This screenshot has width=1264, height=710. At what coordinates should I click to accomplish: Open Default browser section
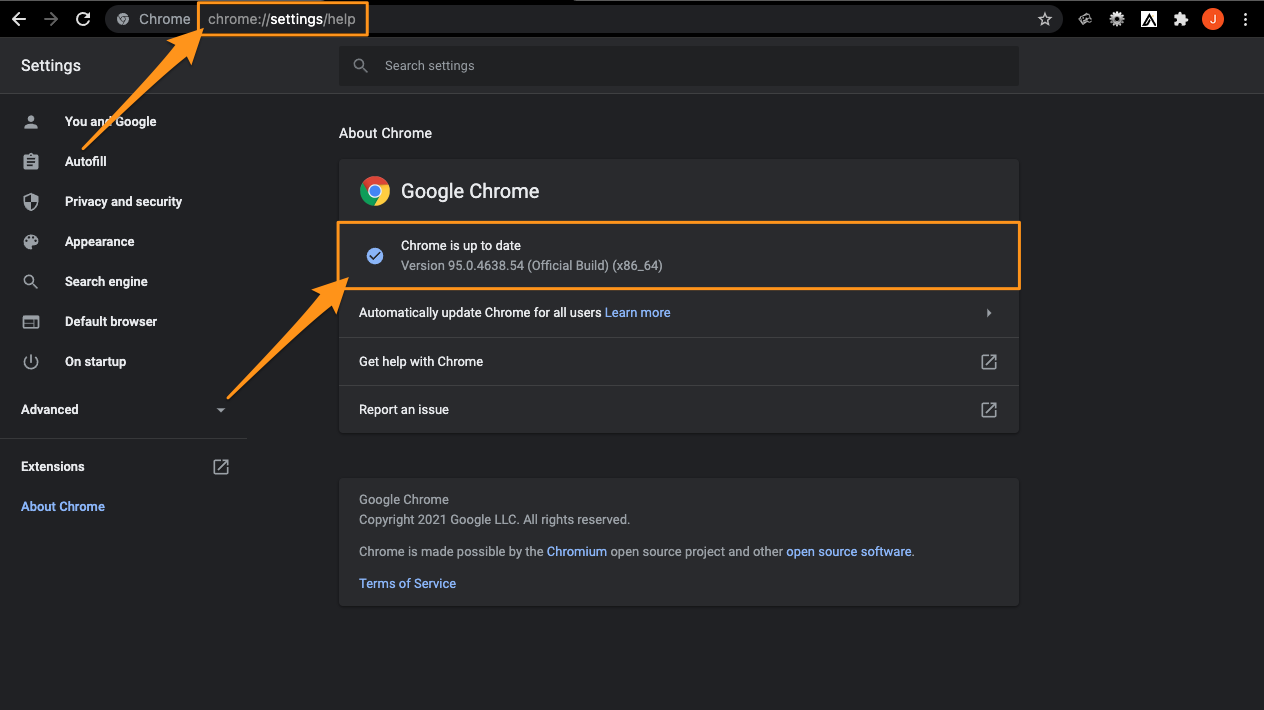click(111, 321)
